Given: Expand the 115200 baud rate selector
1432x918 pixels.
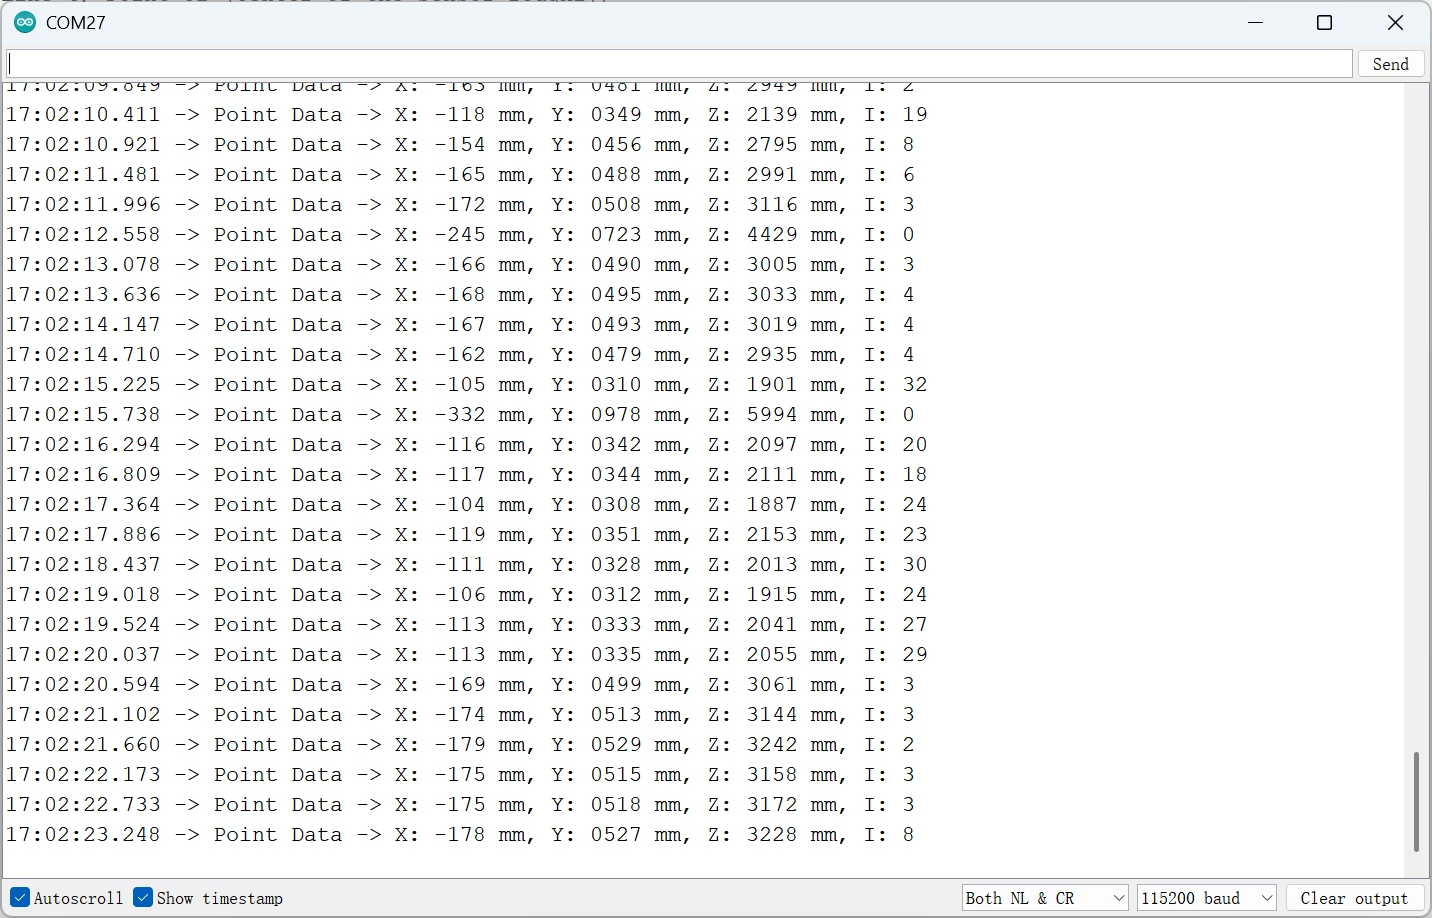Looking at the screenshot, I should tap(1206, 898).
